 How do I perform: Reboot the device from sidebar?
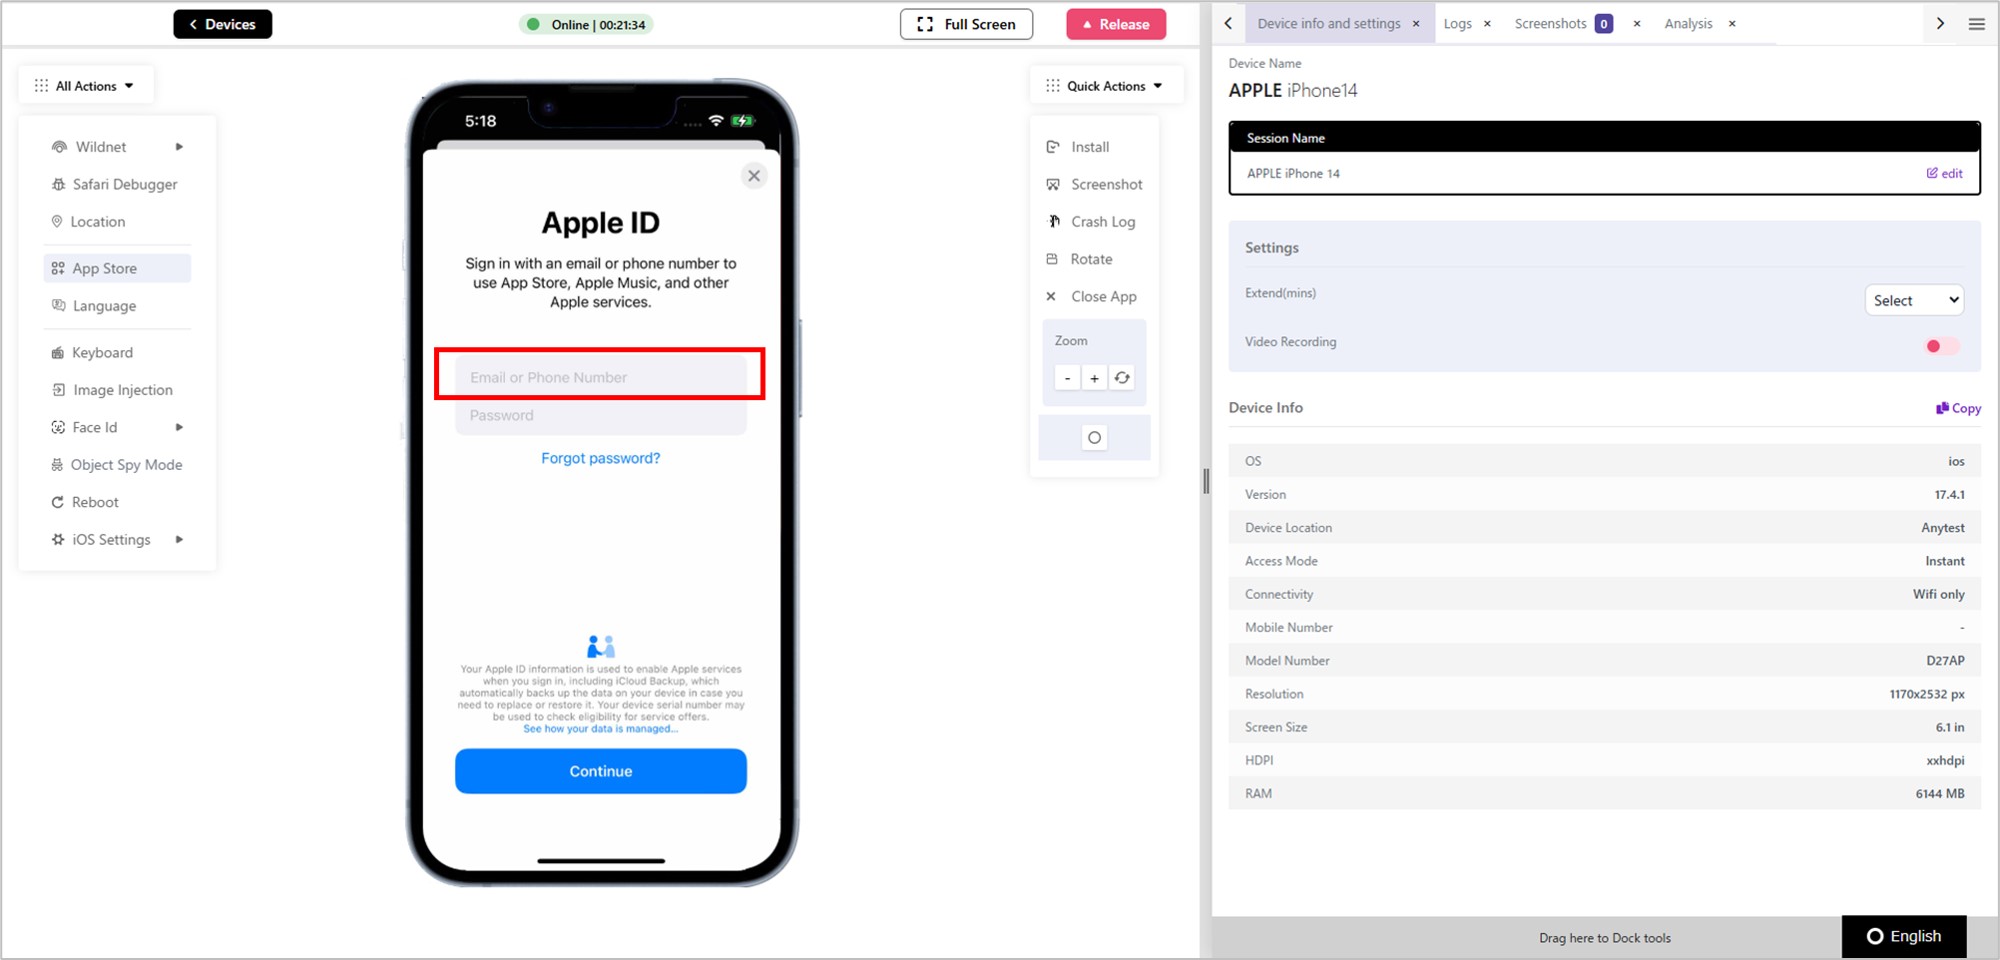coord(85,502)
